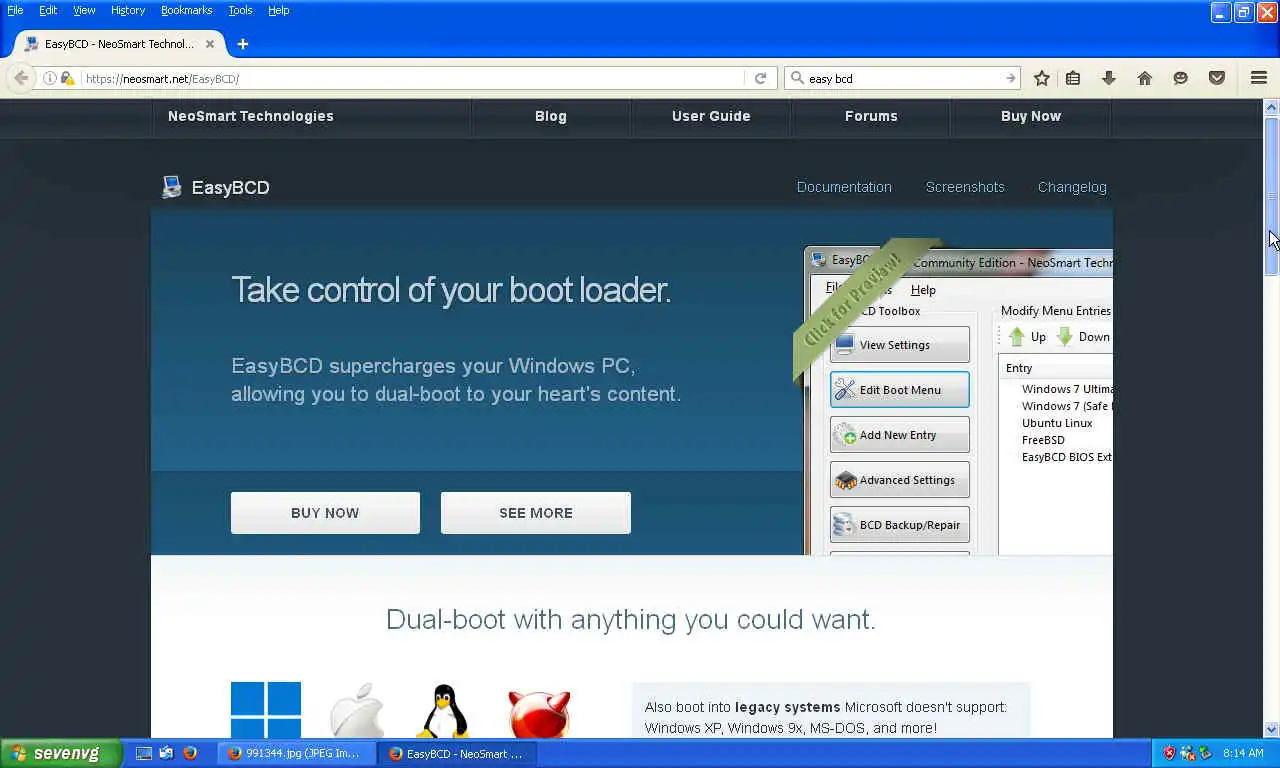Select the EasyBCD - NeoSmart browser tab
This screenshot has width=1280, height=768.
click(120, 44)
